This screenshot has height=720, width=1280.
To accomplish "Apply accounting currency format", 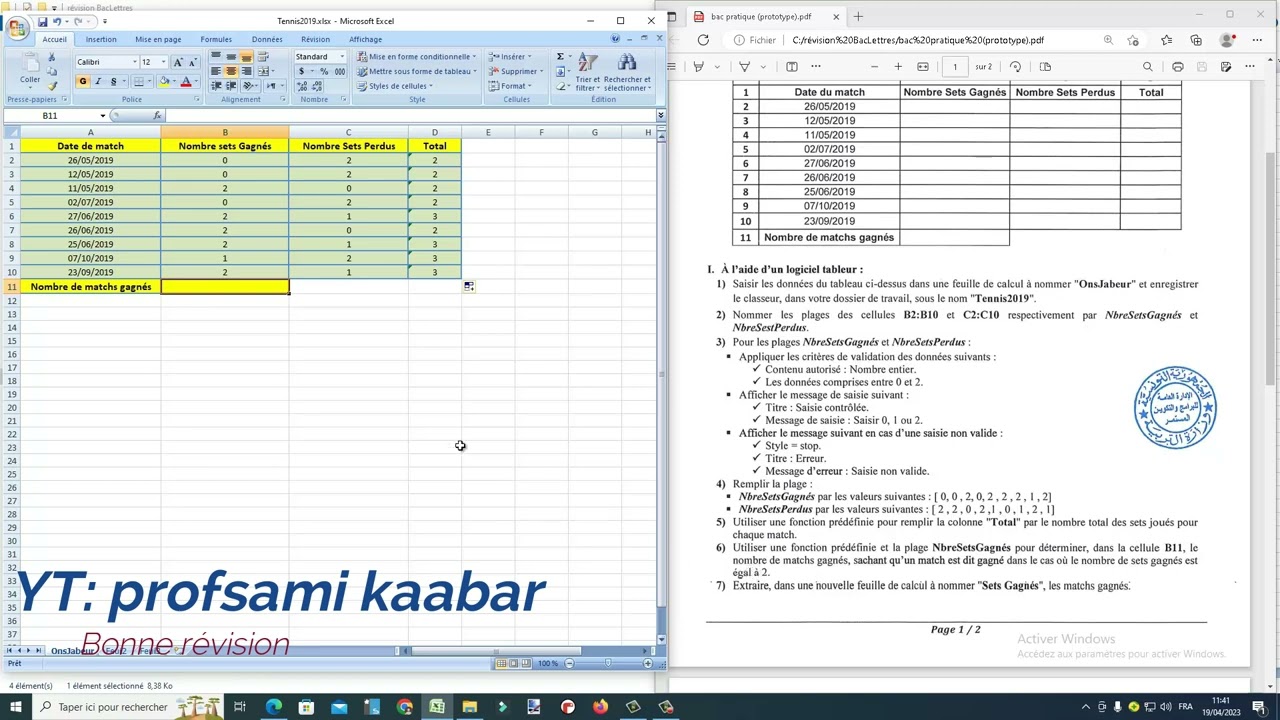I will click(x=302, y=72).
